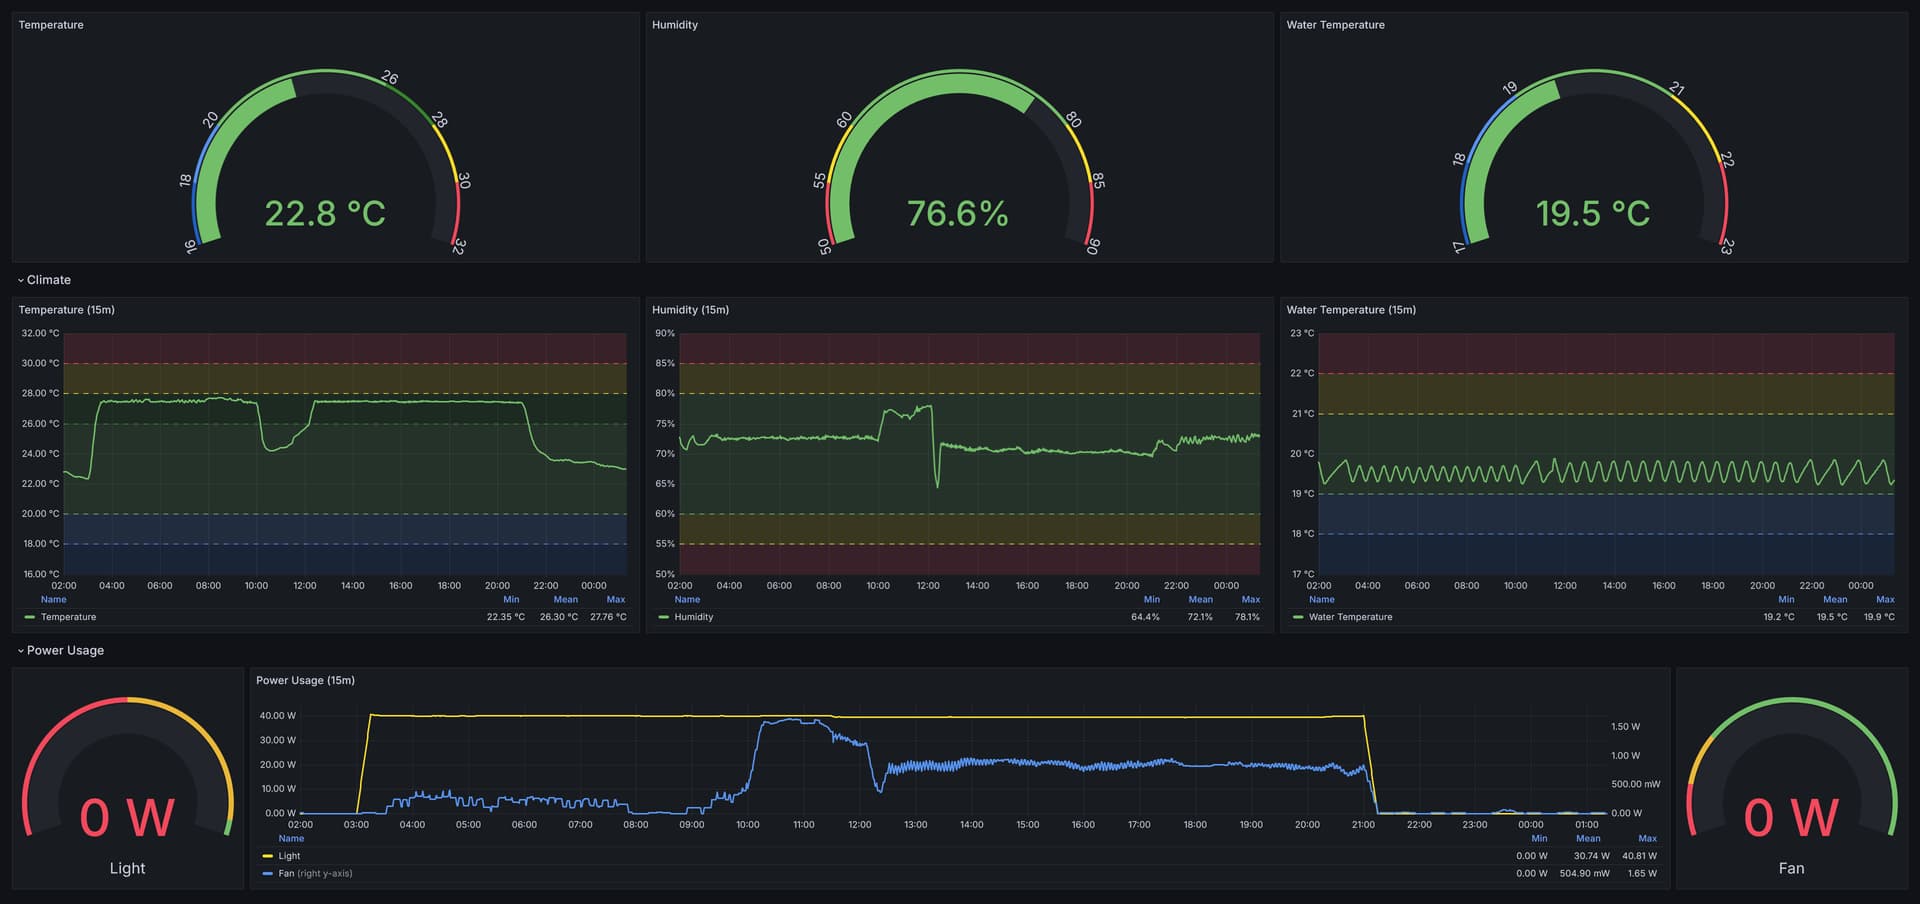
Task: Click the green Humidity legend color icon
Action: pyautogui.click(x=664, y=617)
